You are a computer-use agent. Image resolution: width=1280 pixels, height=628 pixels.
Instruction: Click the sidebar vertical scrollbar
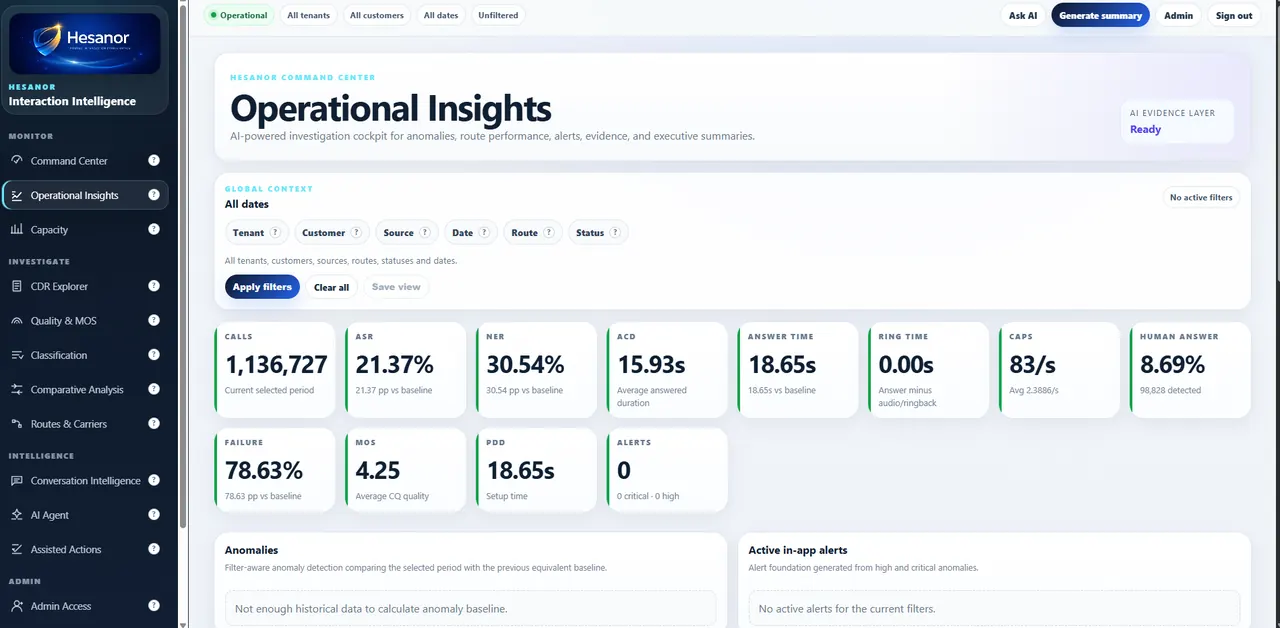(x=182, y=264)
